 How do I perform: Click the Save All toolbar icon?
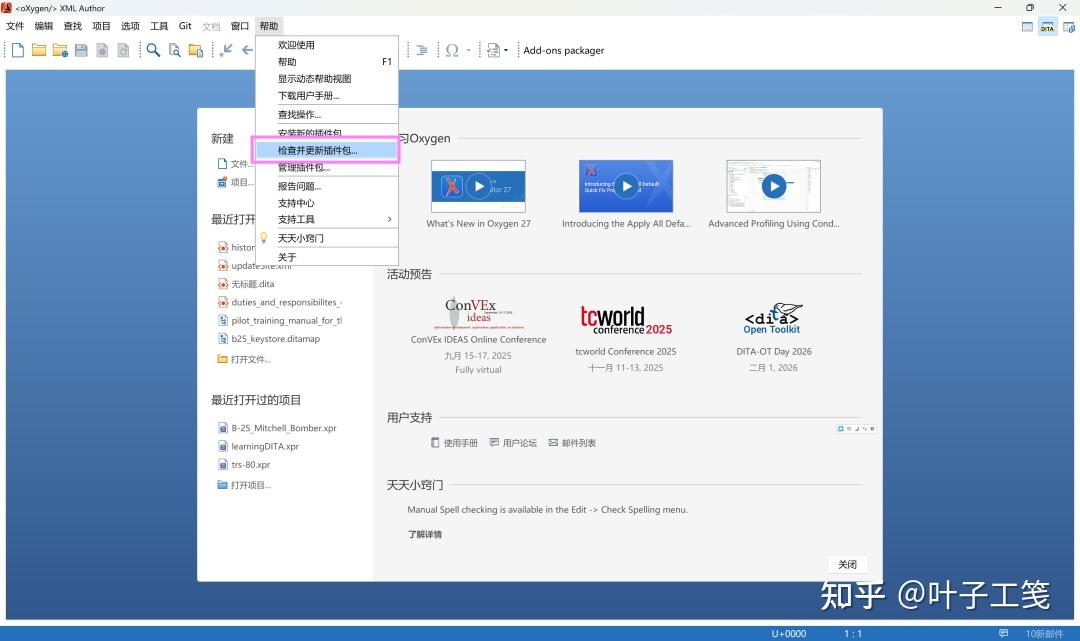pos(102,50)
